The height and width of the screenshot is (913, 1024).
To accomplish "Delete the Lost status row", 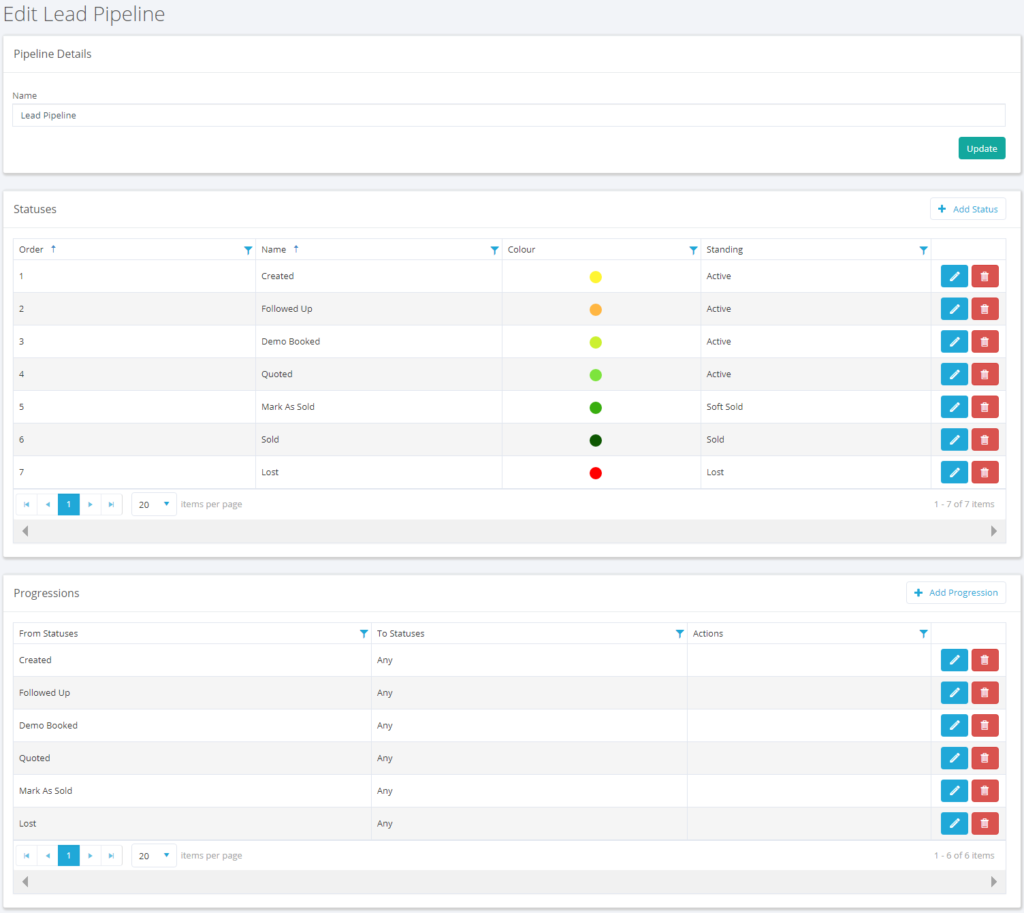I will 984,472.
